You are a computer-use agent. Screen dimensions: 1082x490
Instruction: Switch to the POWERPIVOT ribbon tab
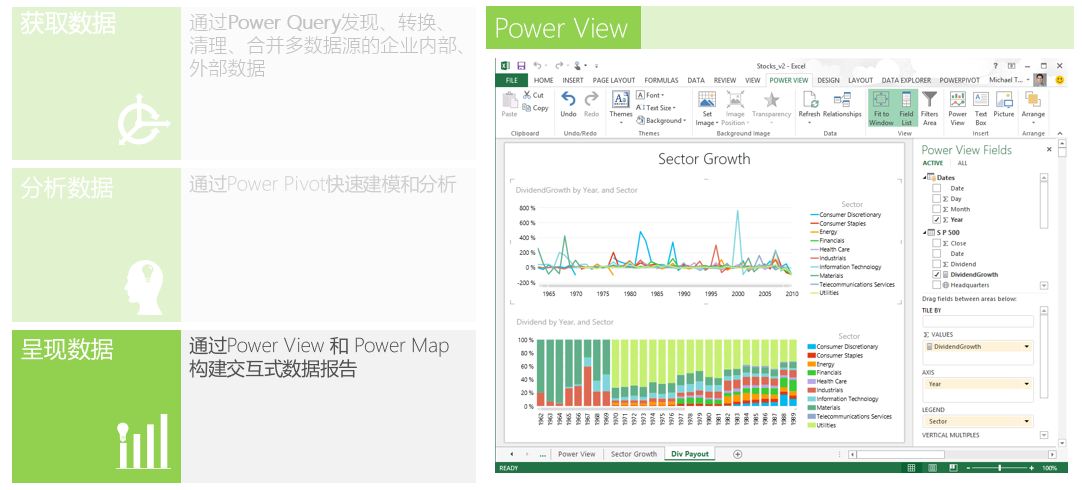point(958,80)
